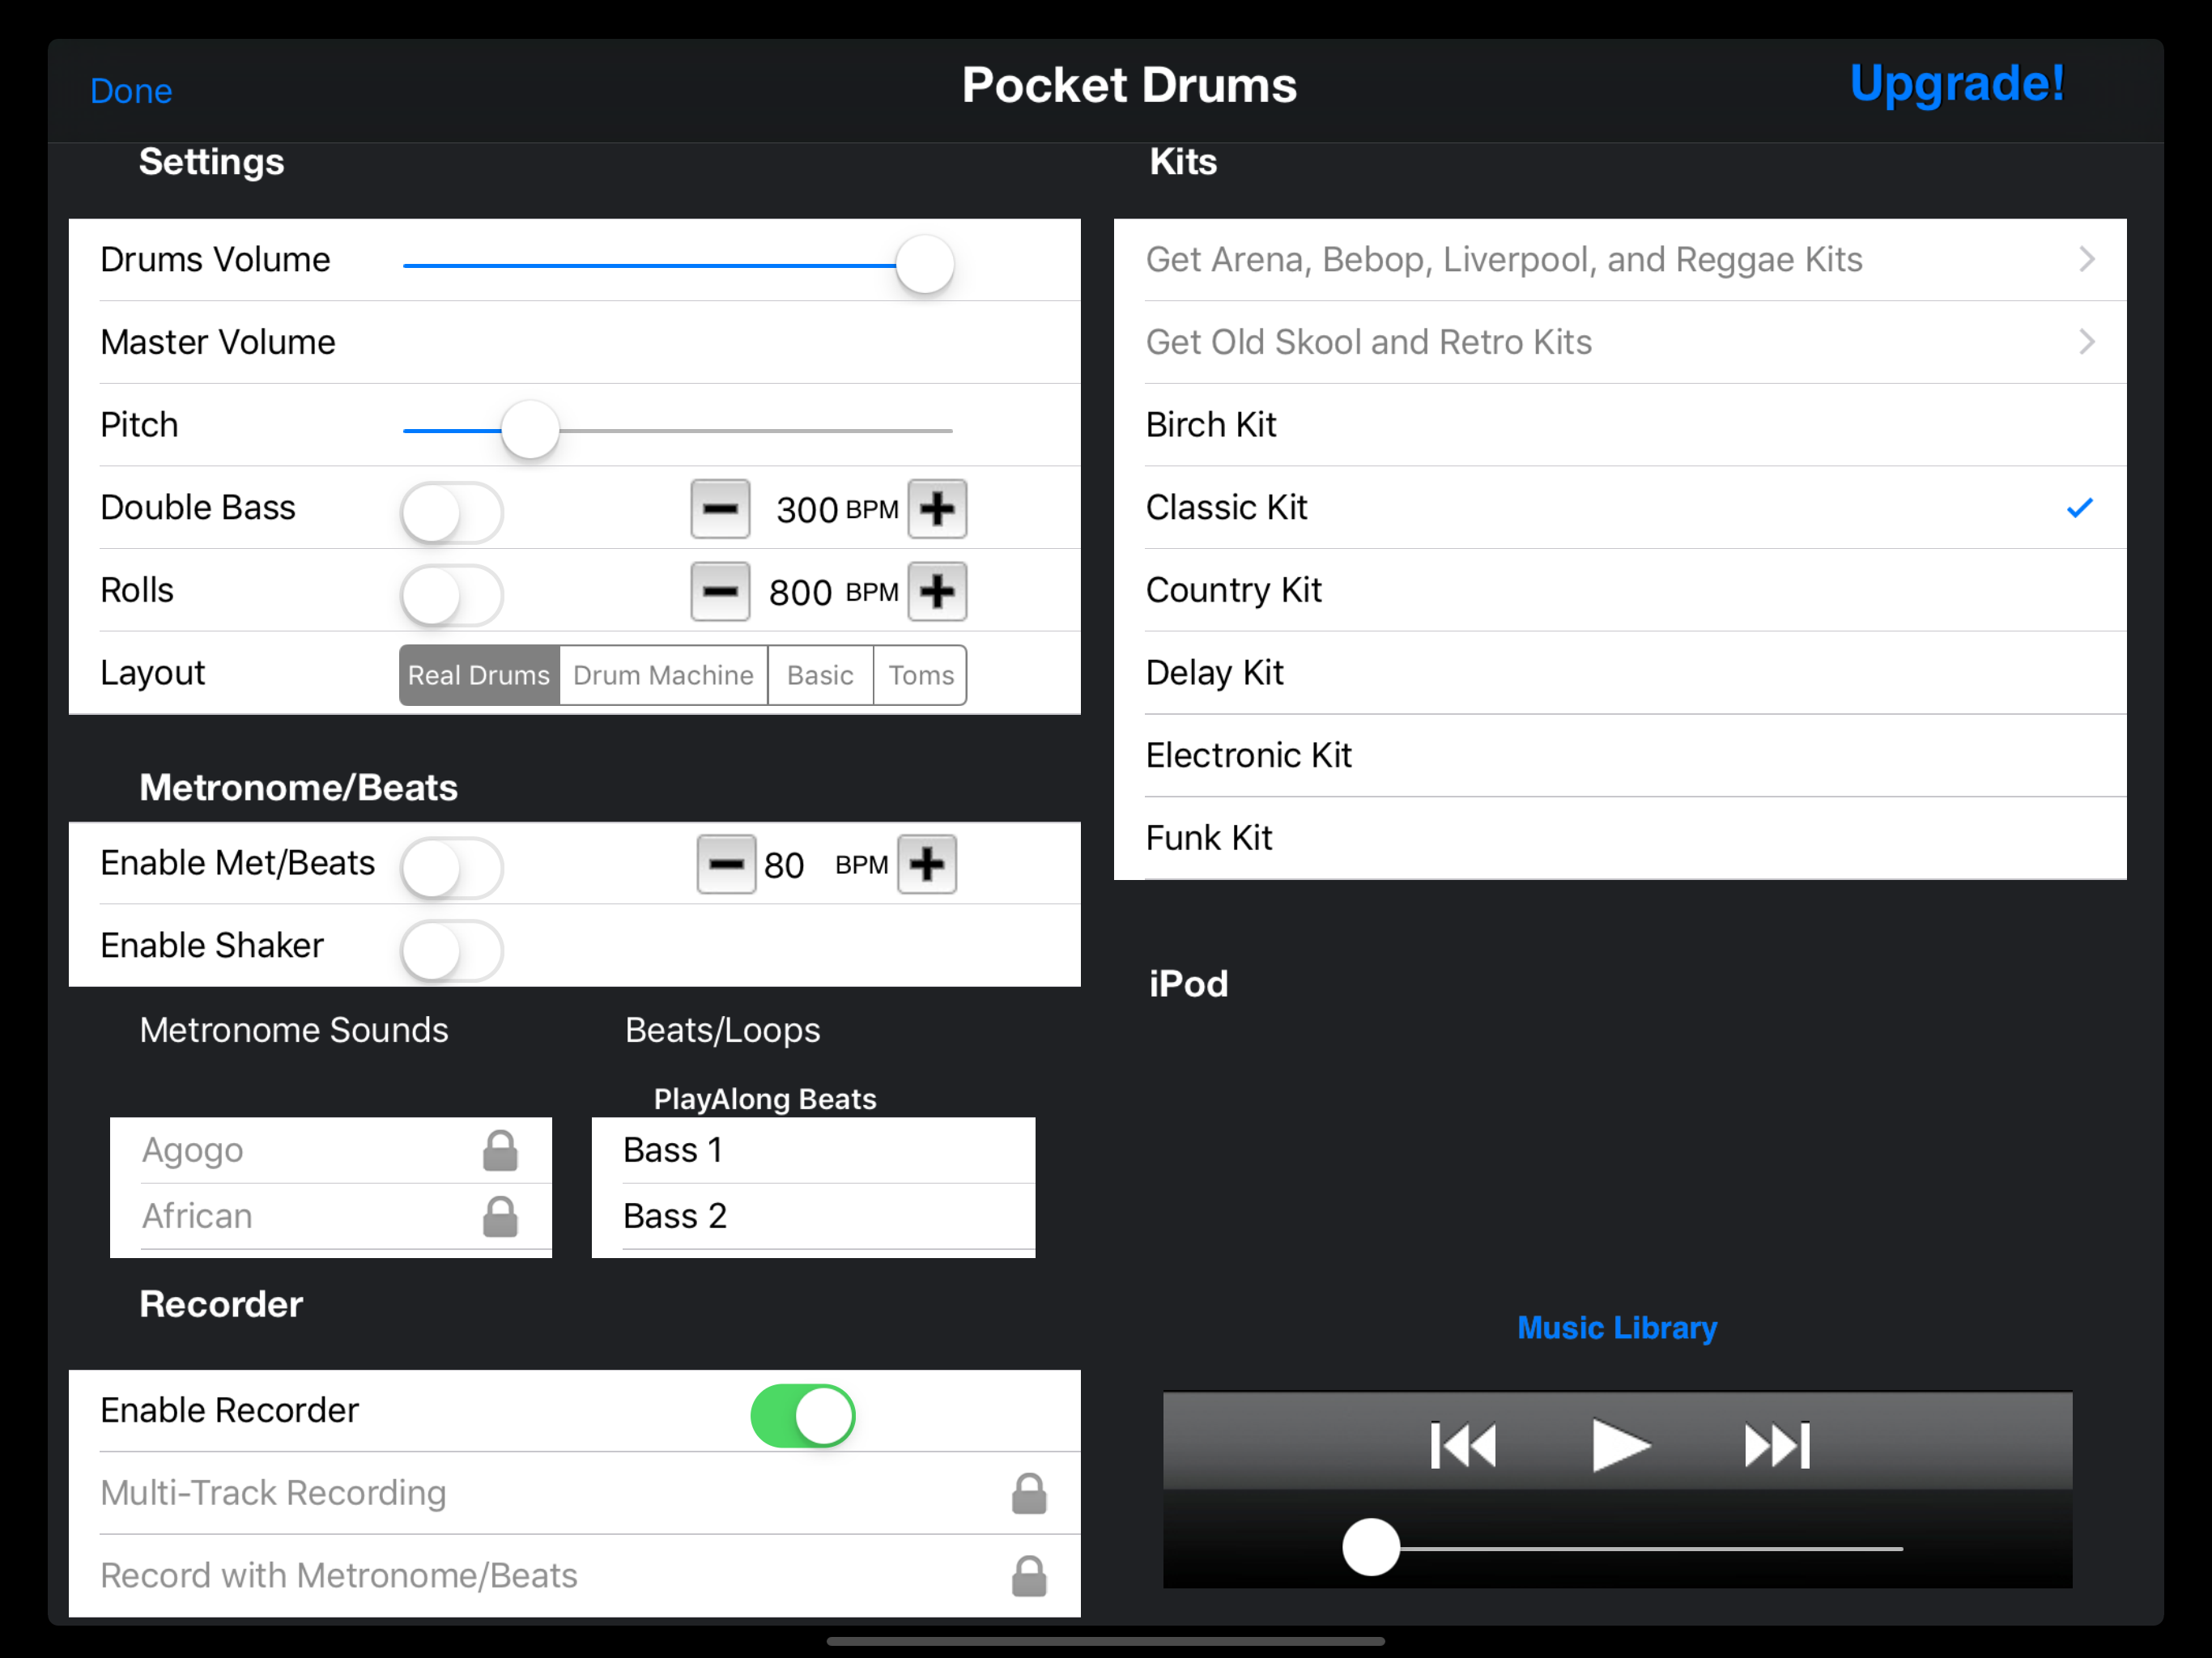2212x1658 pixels.
Task: Increase the Double Bass BPM with plus
Action: pyautogui.click(x=937, y=509)
